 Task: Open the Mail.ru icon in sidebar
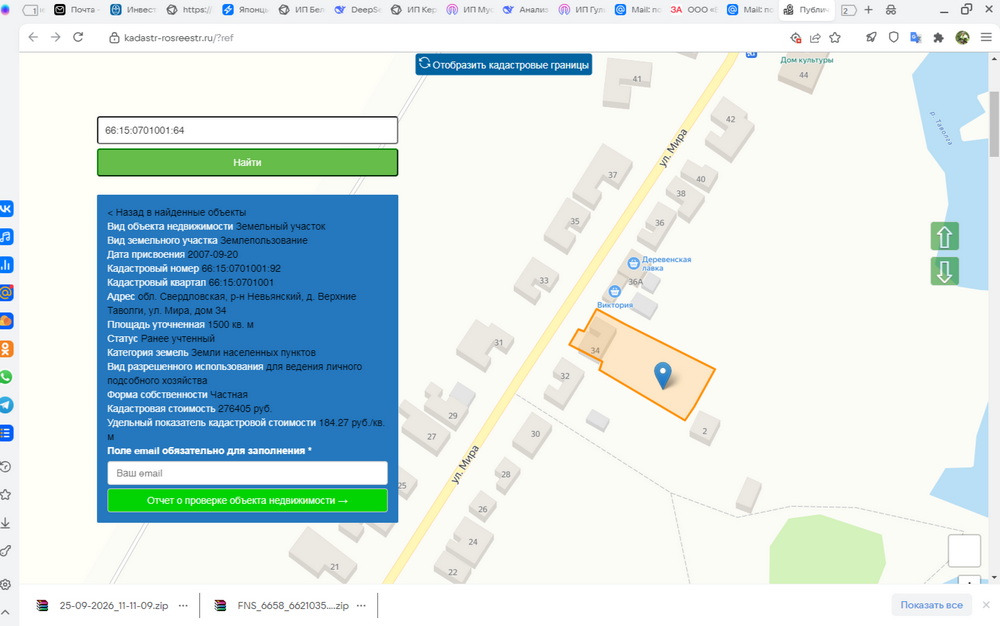pyautogui.click(x=6, y=293)
